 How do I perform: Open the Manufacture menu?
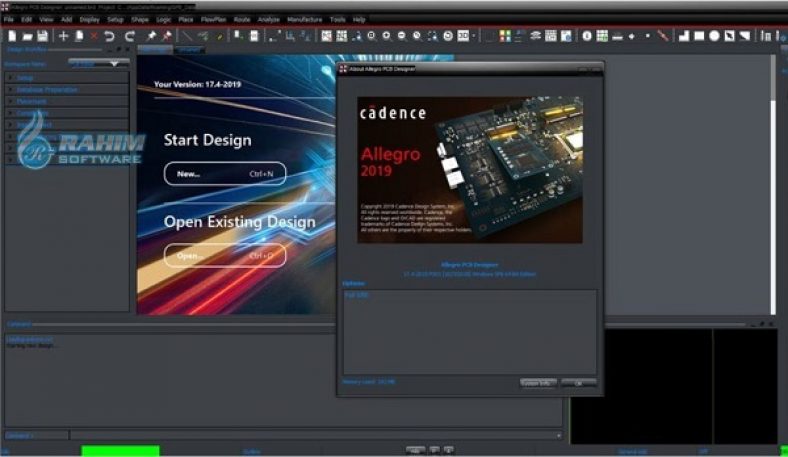pyautogui.click(x=304, y=19)
